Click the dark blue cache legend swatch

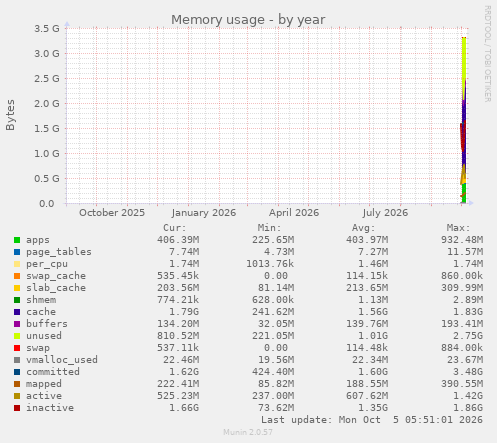pyautogui.click(x=17, y=312)
